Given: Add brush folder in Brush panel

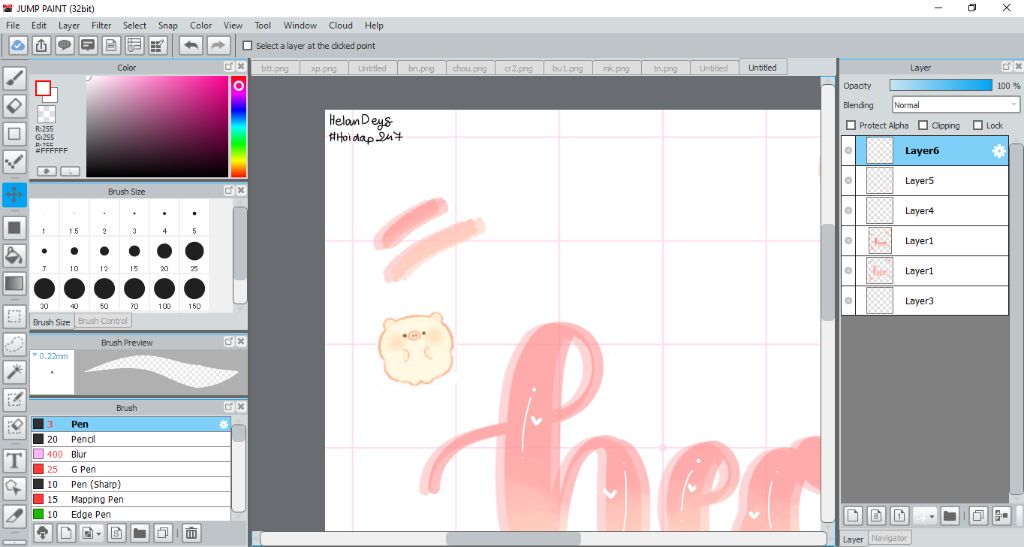Looking at the screenshot, I should pyautogui.click(x=140, y=533).
